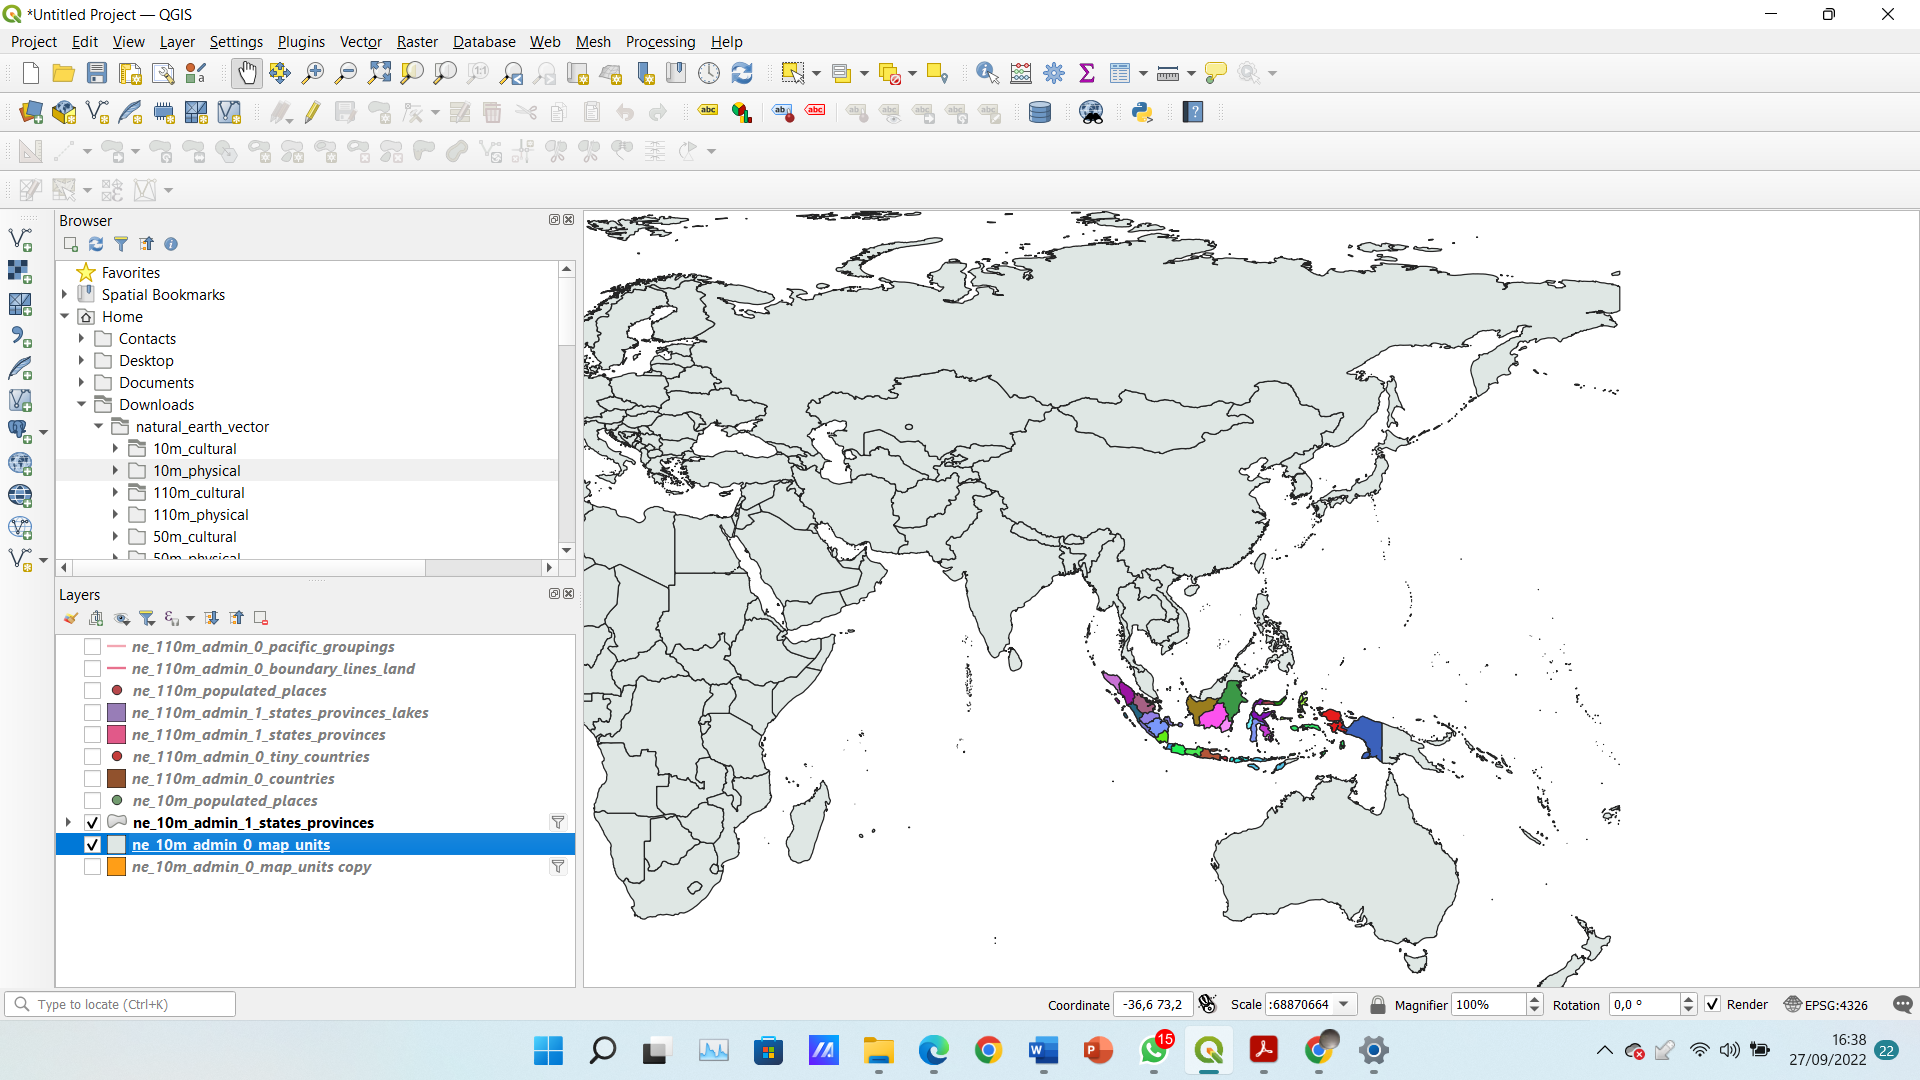The image size is (1920, 1080).
Task: Open the Scale dropdown arrow
Action: coord(1344,1004)
